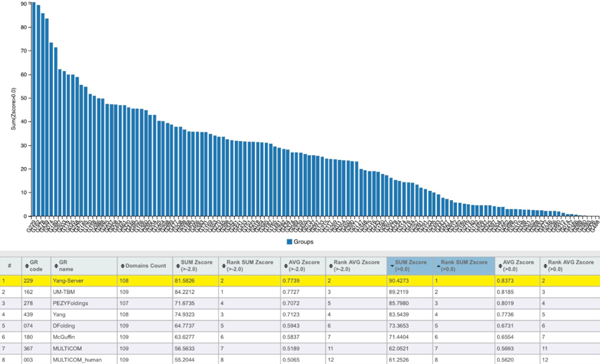Click the GR name column header text
This screenshot has height=364, width=600.
(66, 266)
